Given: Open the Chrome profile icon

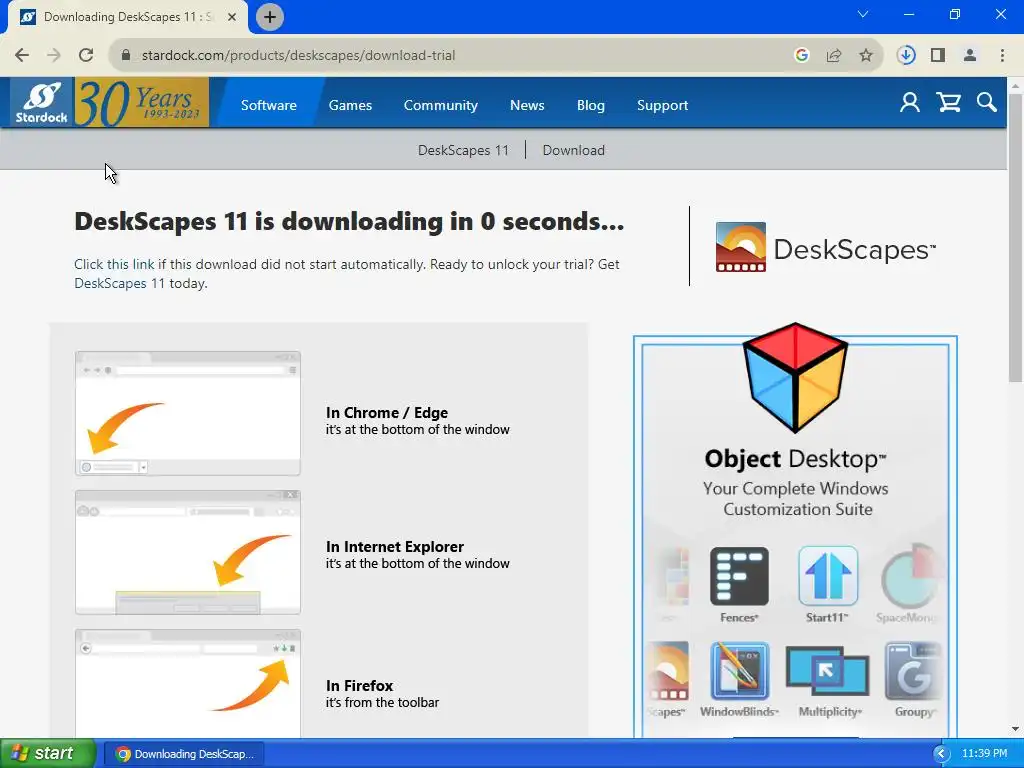Looking at the screenshot, I should point(970,56).
